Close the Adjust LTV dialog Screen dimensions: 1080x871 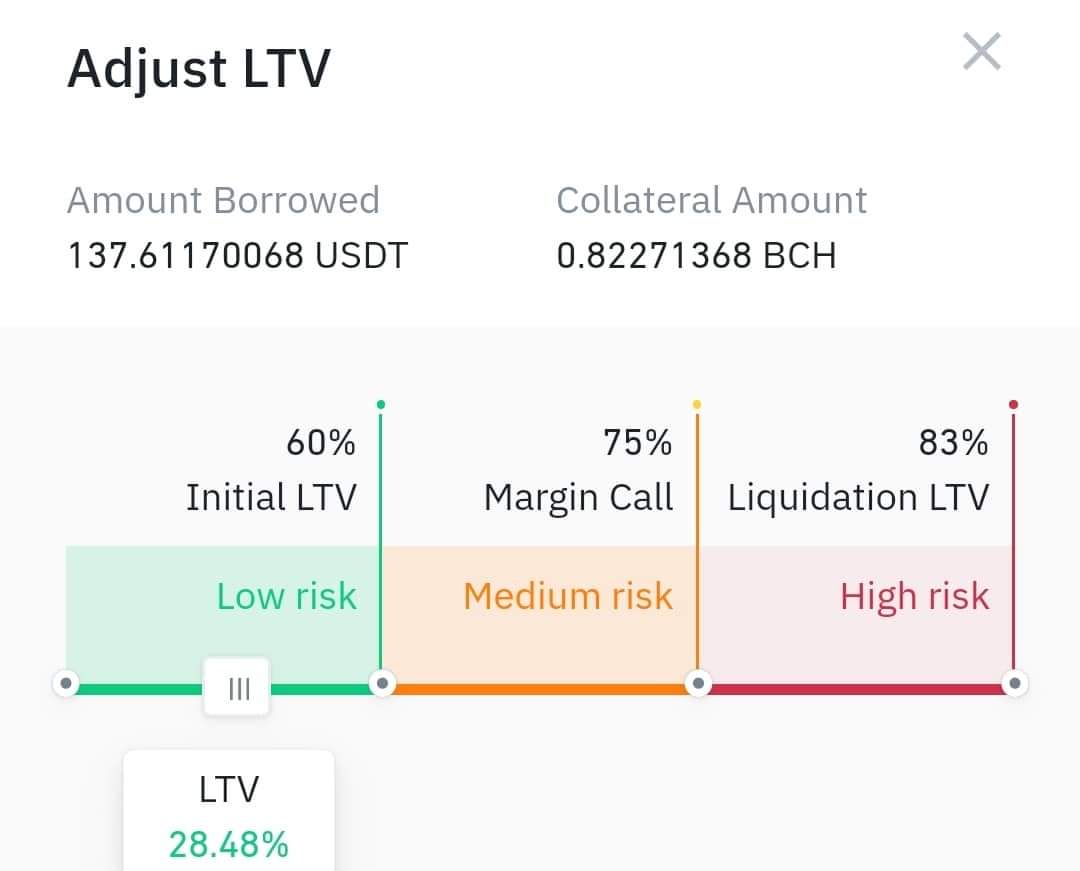[x=982, y=52]
